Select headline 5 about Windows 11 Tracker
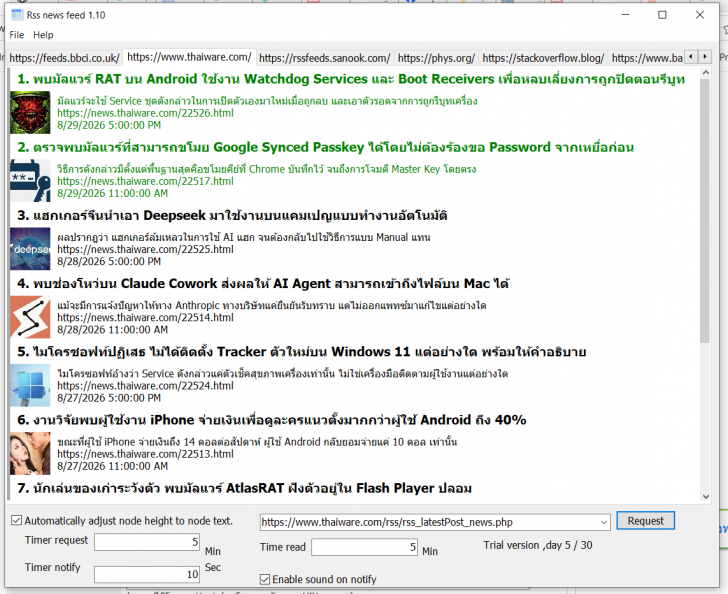This screenshot has height=594, width=728. coord(302,352)
